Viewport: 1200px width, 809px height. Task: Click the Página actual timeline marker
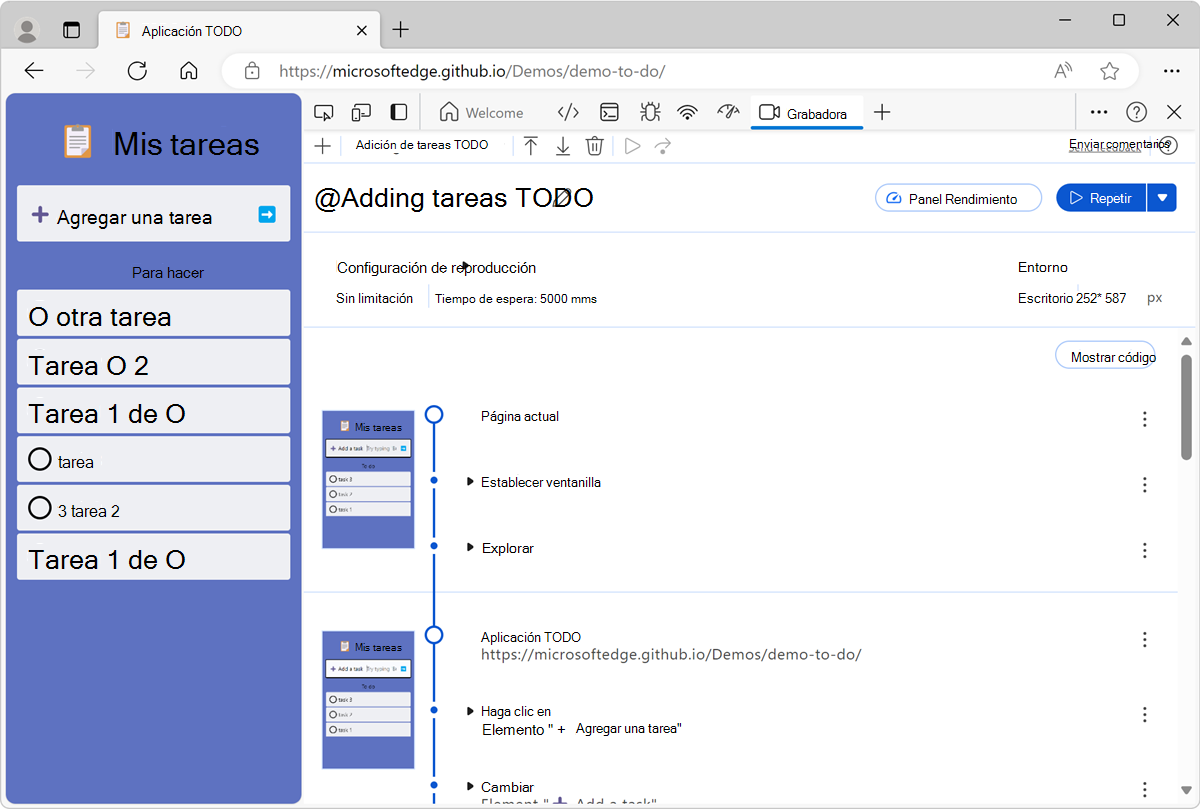click(434, 414)
